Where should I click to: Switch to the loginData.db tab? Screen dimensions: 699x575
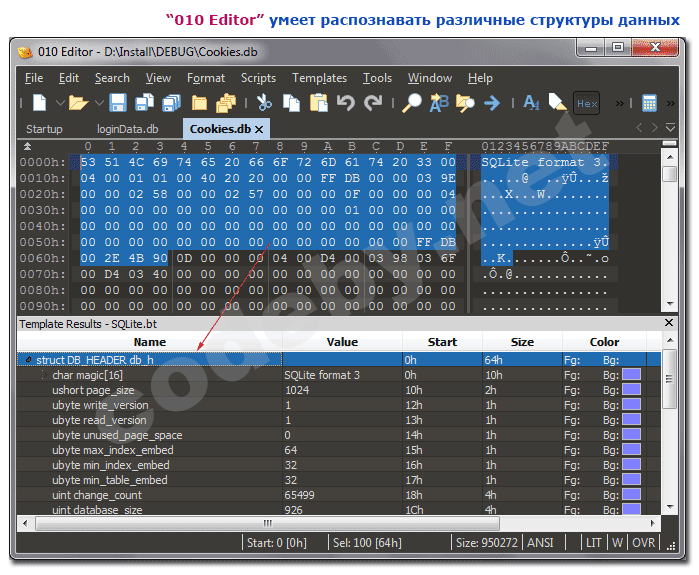127,129
